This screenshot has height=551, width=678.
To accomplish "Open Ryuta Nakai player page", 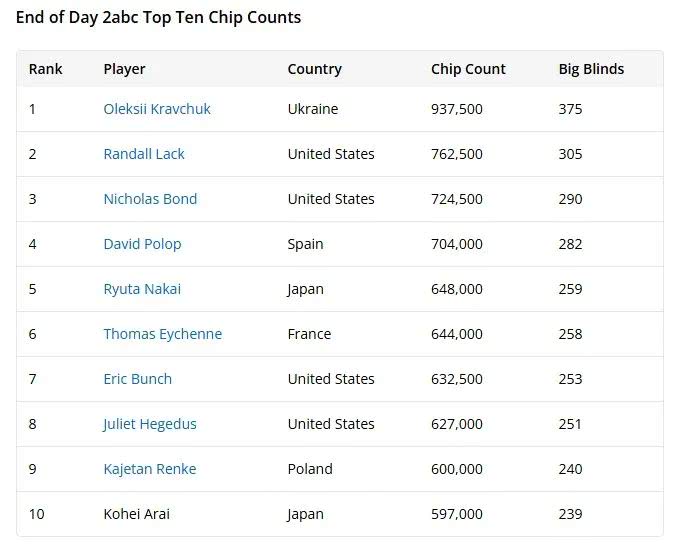I will tap(142, 289).
